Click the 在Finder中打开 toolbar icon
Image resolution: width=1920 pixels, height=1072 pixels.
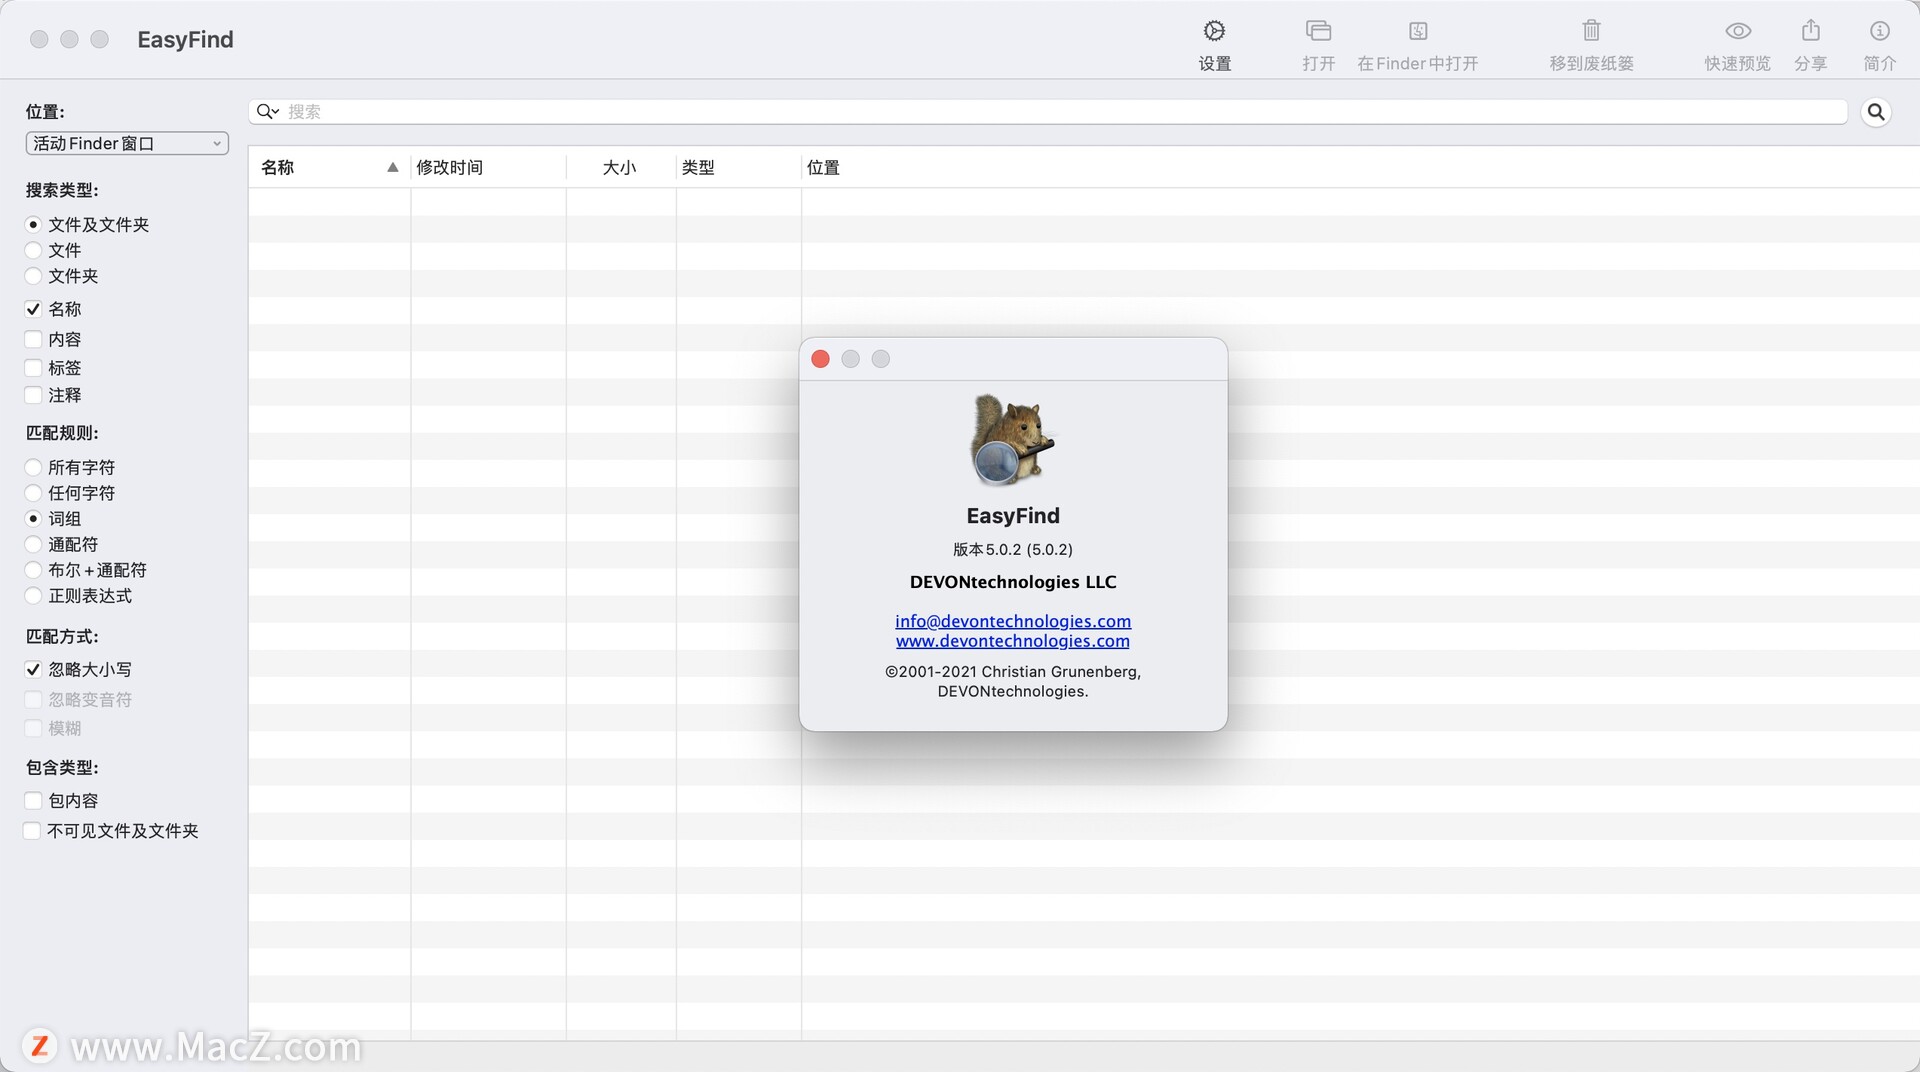[1418, 31]
